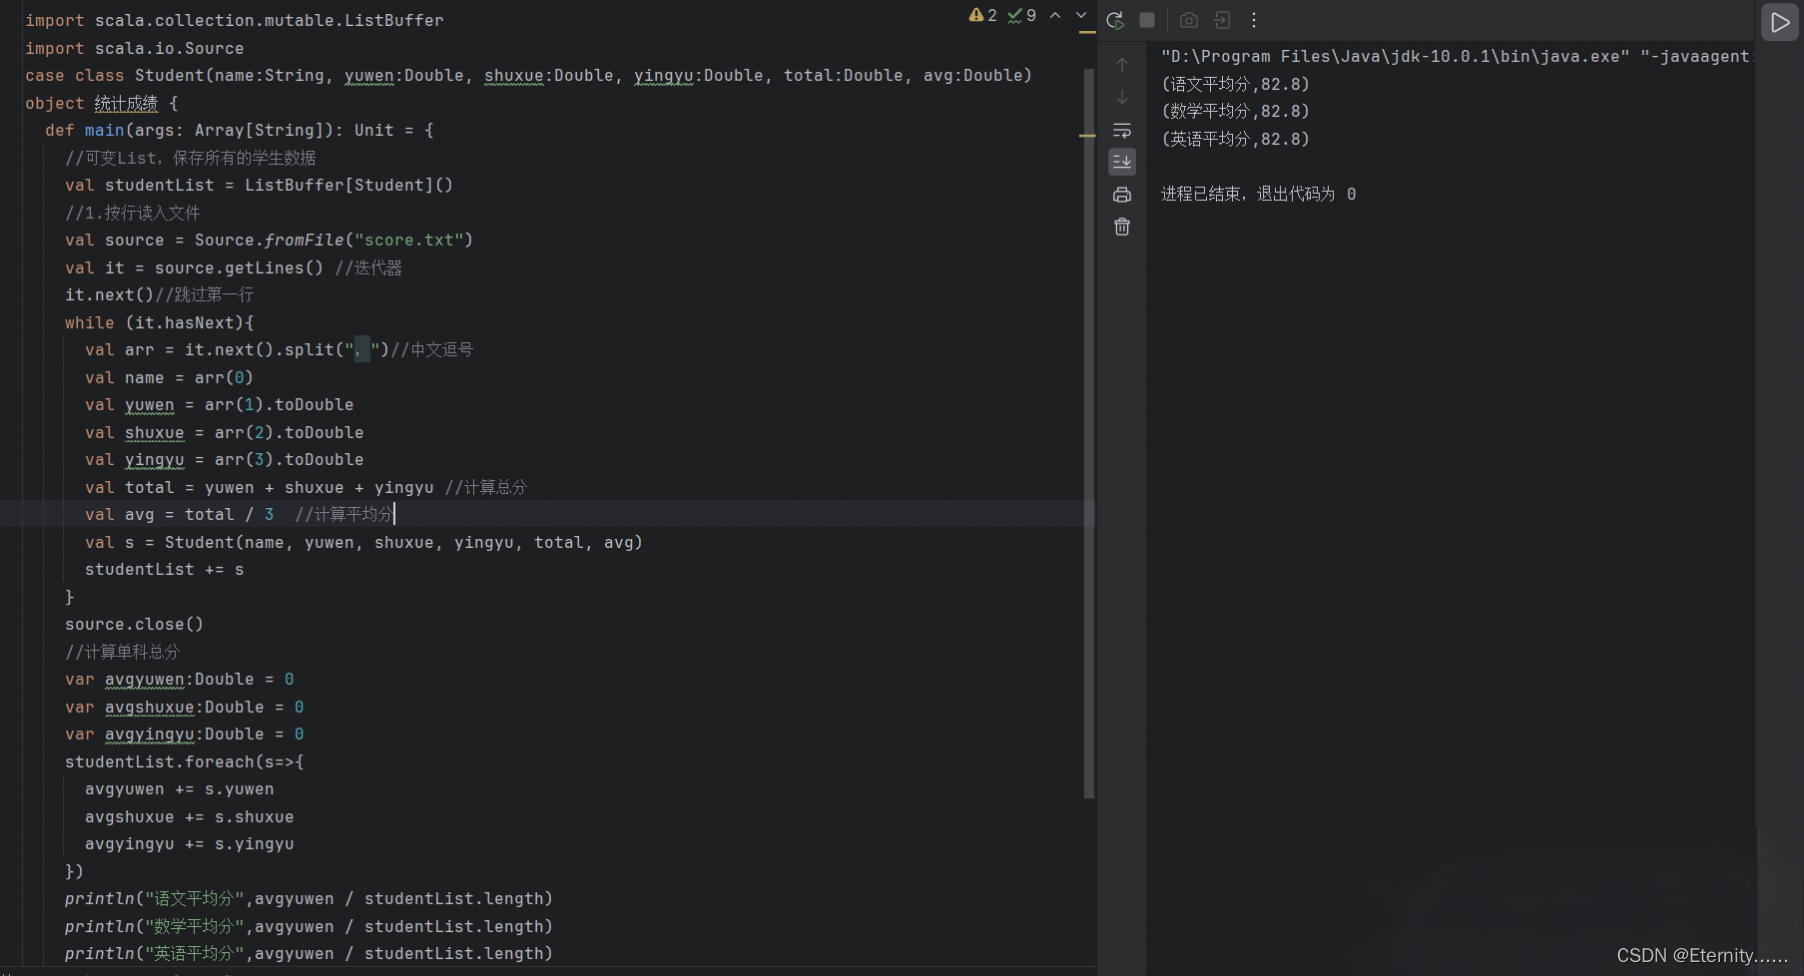Go to previous highlighted error arrow
The height and width of the screenshot is (976, 1804).
coord(1055,15)
